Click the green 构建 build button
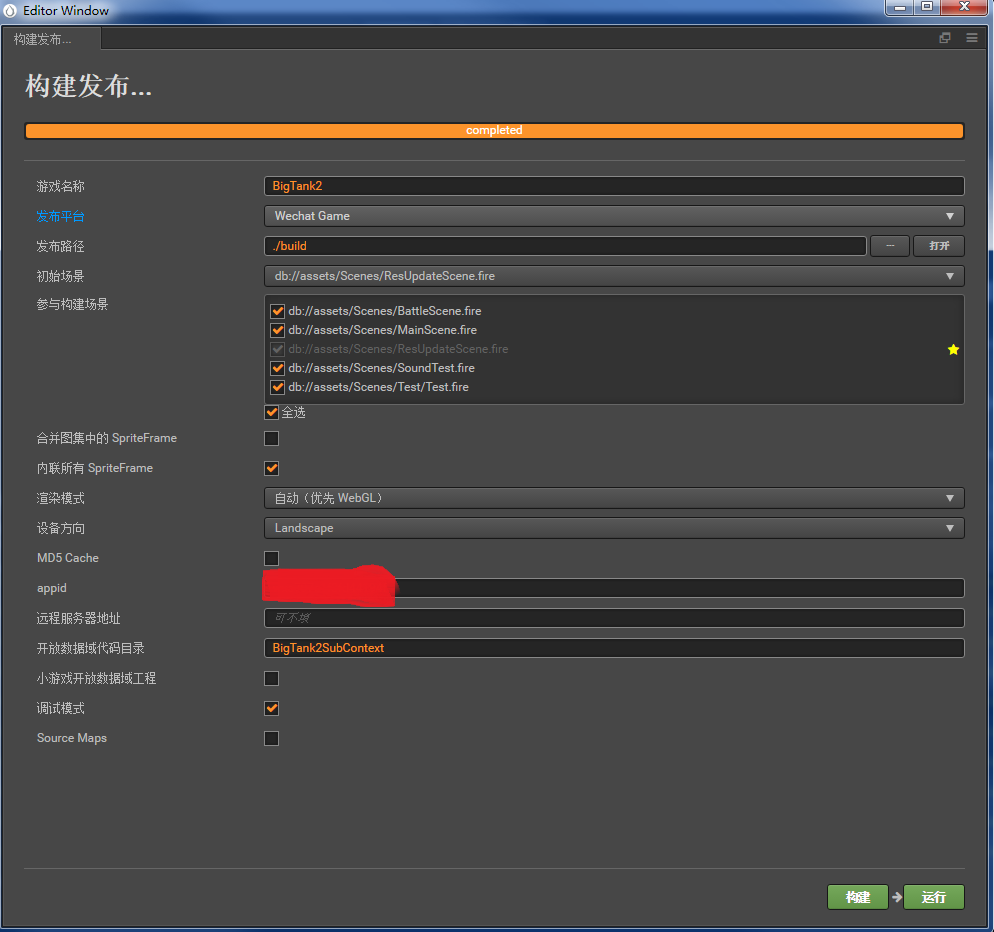994x932 pixels. pyautogui.click(x=857, y=897)
